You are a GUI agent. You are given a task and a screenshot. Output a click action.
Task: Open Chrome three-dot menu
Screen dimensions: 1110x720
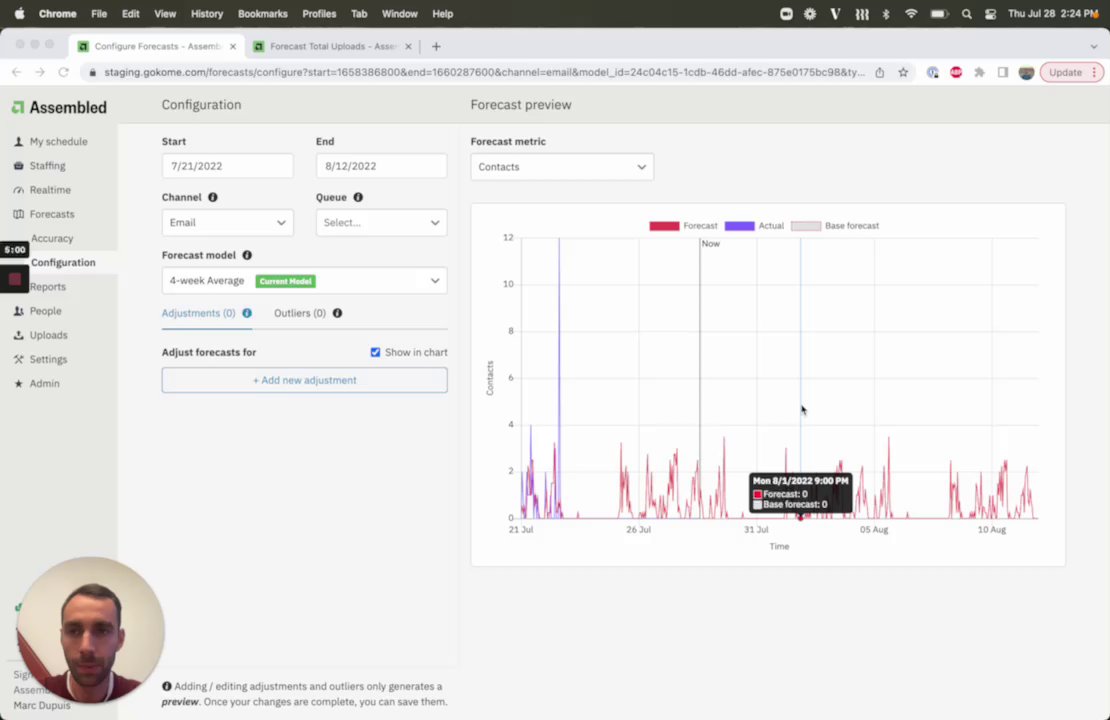[x=1094, y=72]
